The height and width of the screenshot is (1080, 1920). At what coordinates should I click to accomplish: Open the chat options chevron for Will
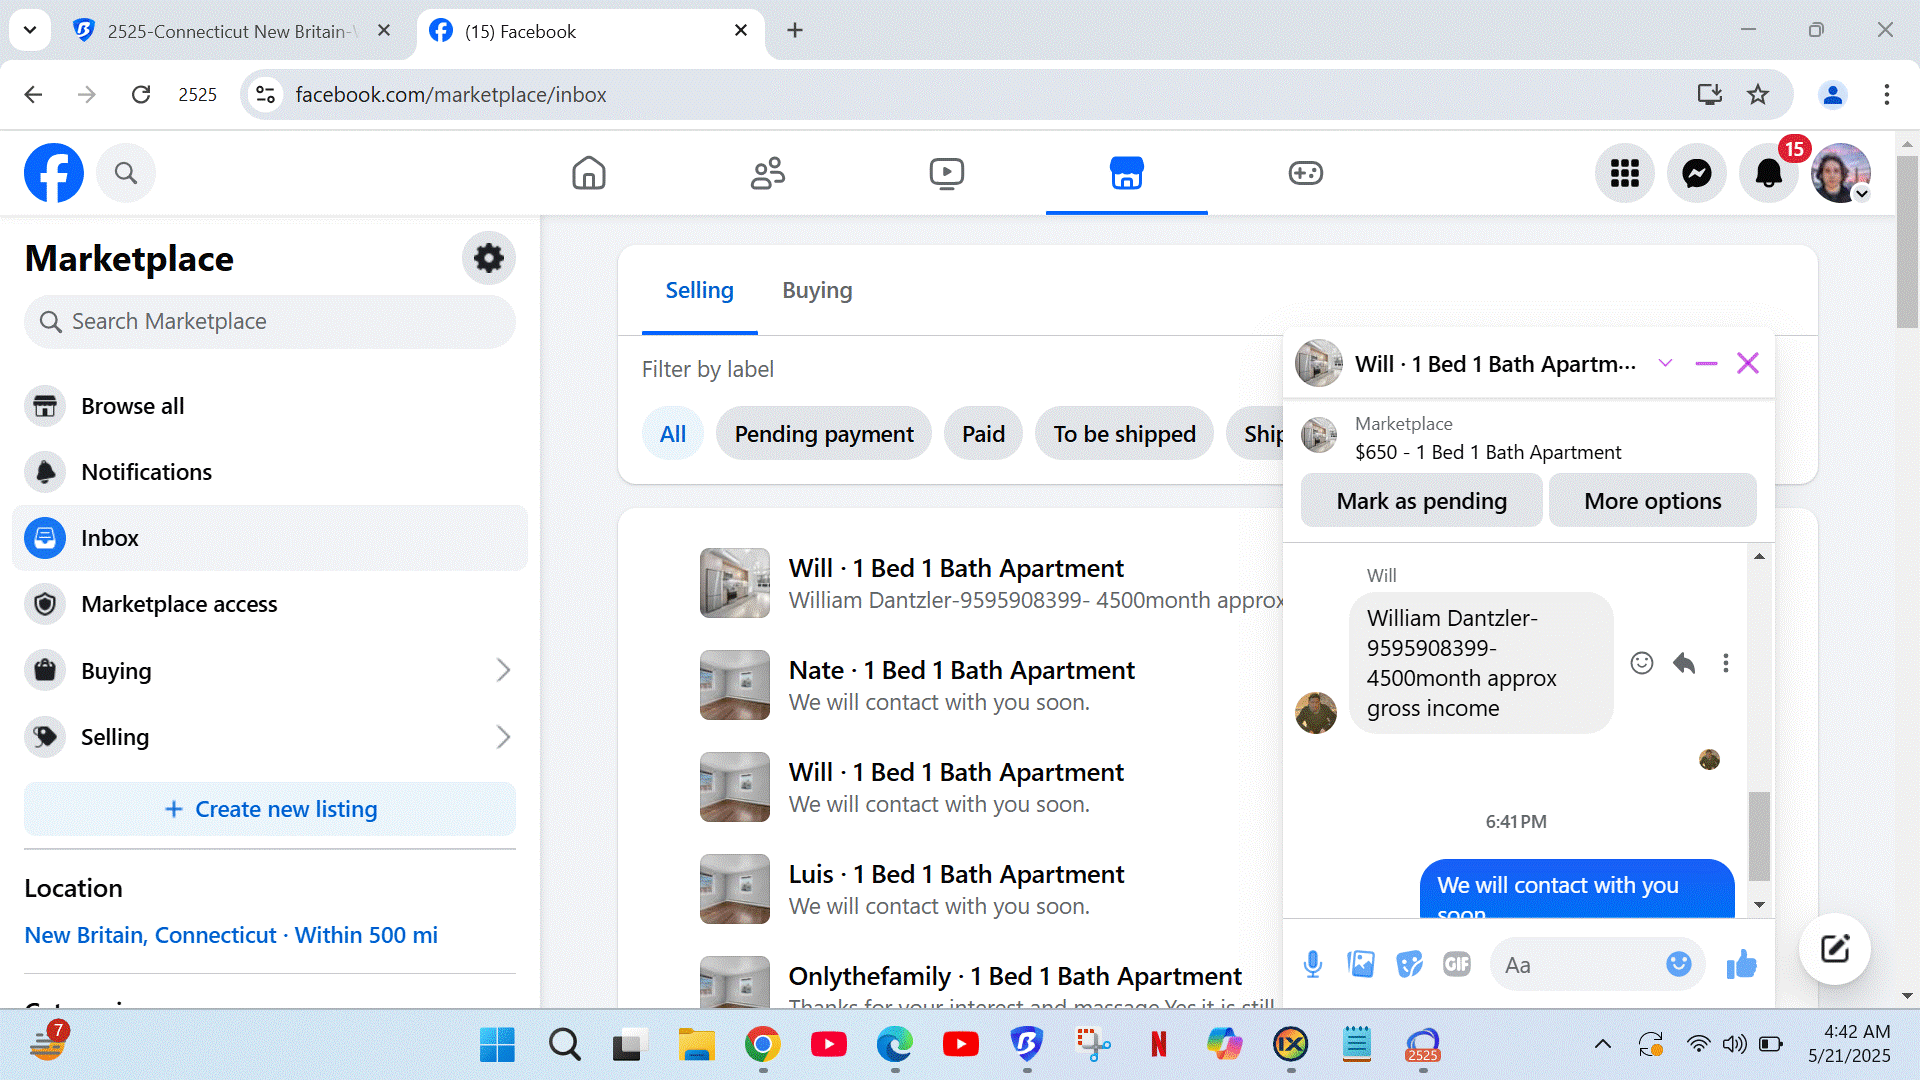pos(1665,363)
